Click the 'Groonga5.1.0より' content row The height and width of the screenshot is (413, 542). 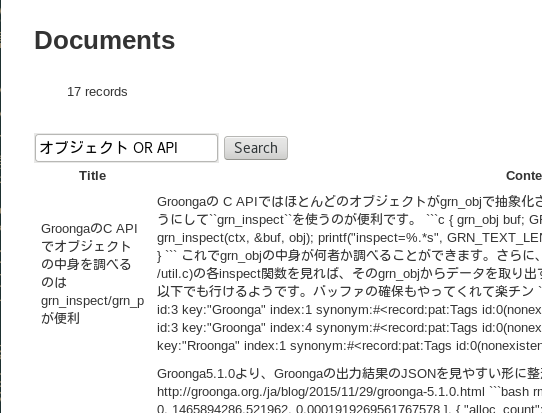click(x=349, y=392)
